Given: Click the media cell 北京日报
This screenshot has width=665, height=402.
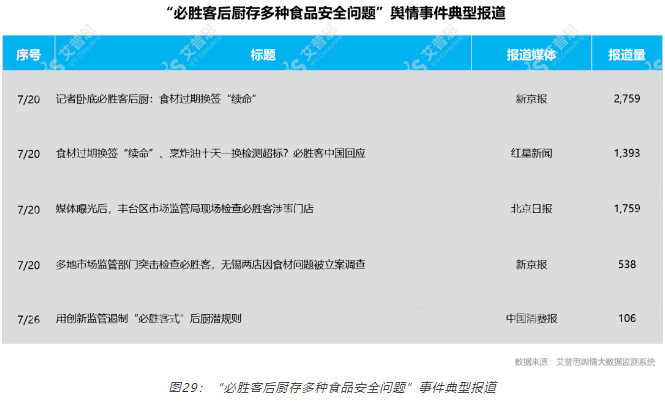Looking at the screenshot, I should 531,209.
